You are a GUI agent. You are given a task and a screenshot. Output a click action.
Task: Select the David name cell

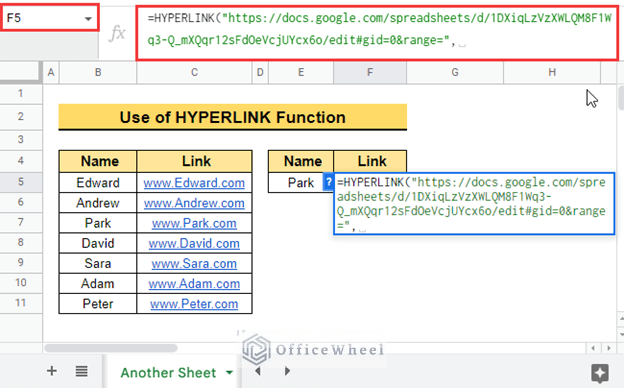tap(98, 243)
